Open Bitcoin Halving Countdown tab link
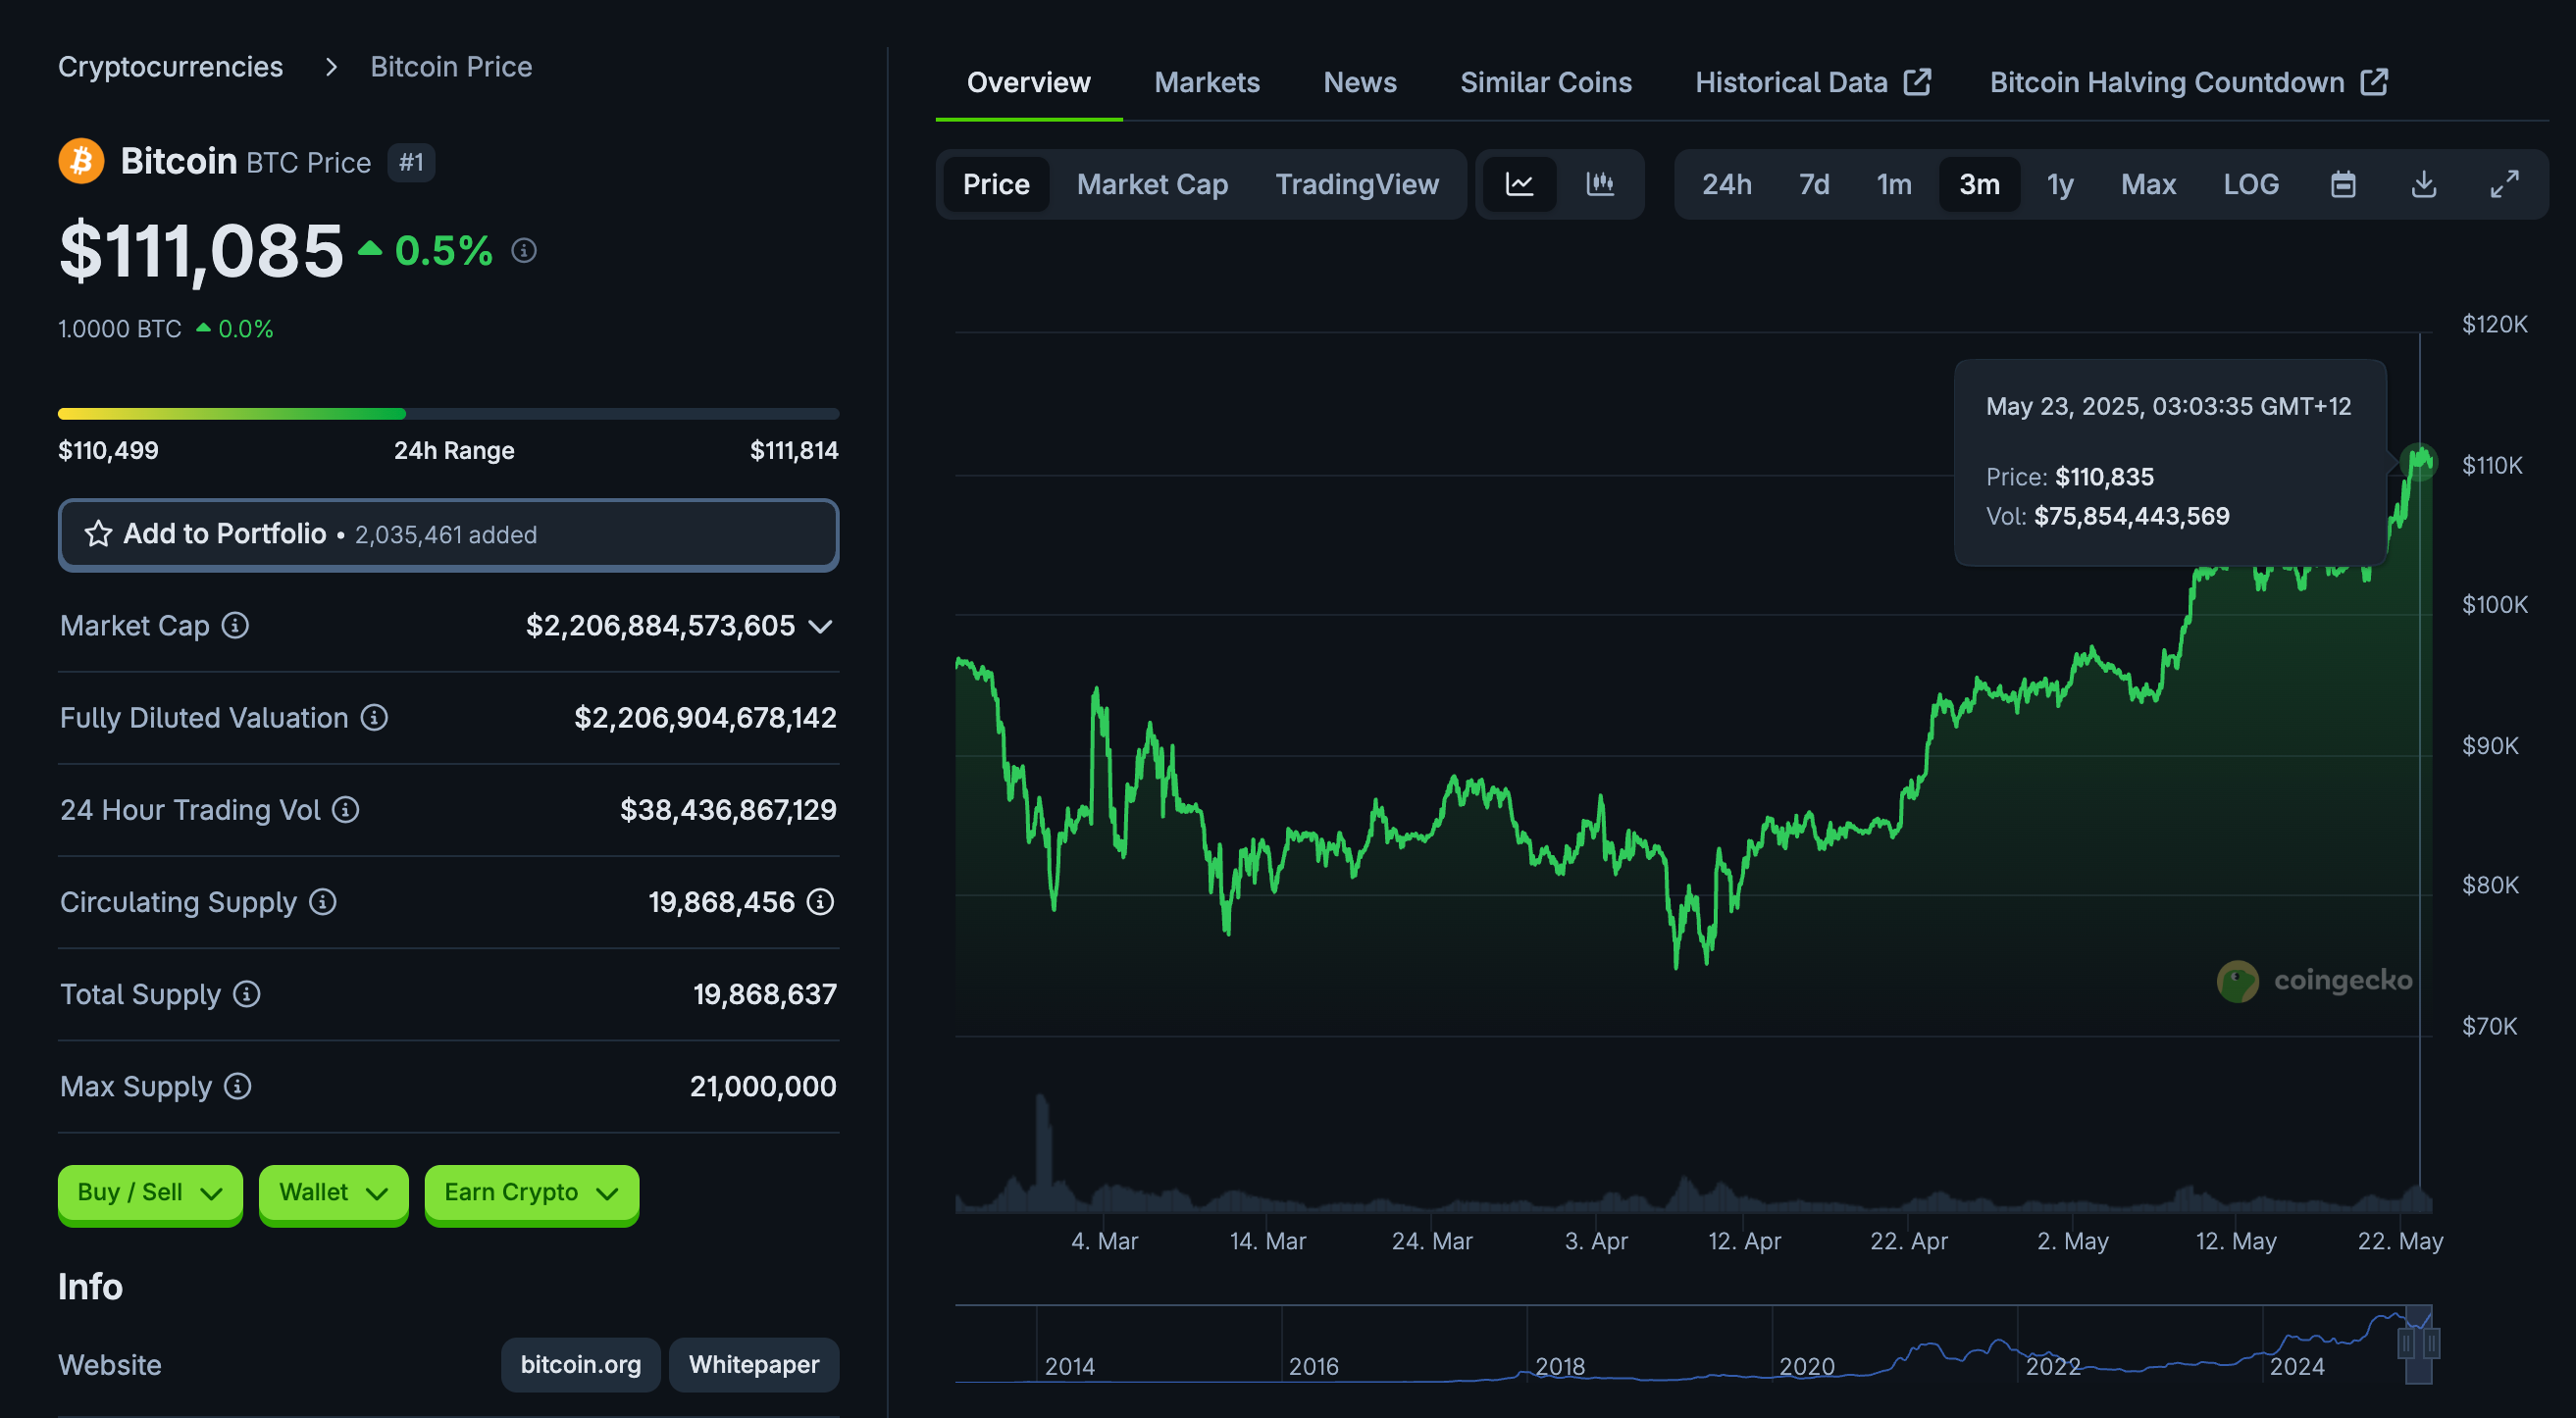 pyautogui.click(x=2188, y=83)
